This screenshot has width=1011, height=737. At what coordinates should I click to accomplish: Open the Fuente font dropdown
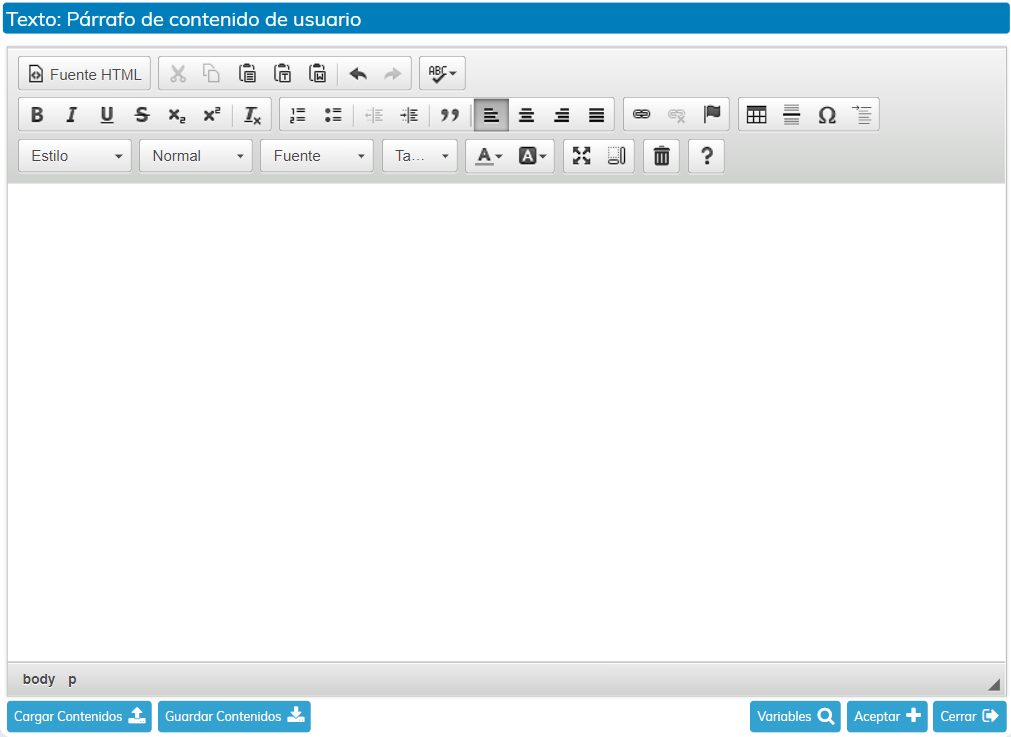(317, 156)
